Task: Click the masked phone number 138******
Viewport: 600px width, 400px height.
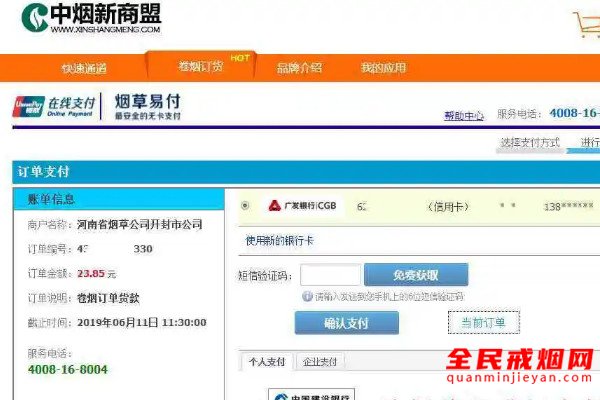Action: point(568,207)
